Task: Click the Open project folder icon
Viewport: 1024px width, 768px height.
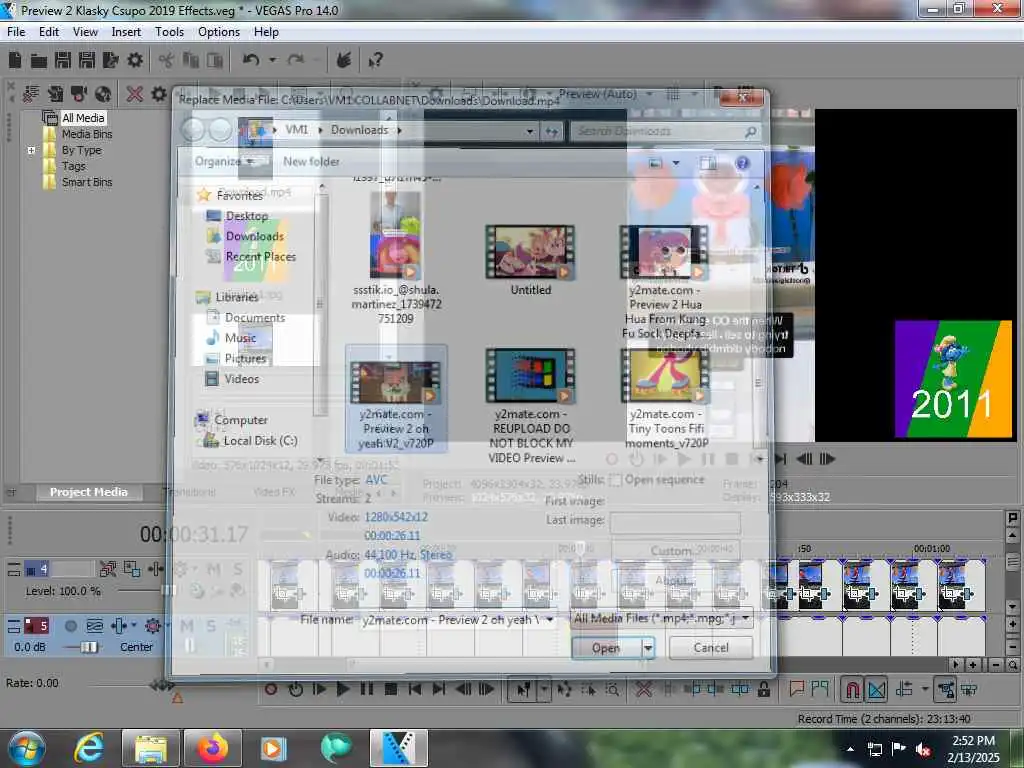Action: 39,61
